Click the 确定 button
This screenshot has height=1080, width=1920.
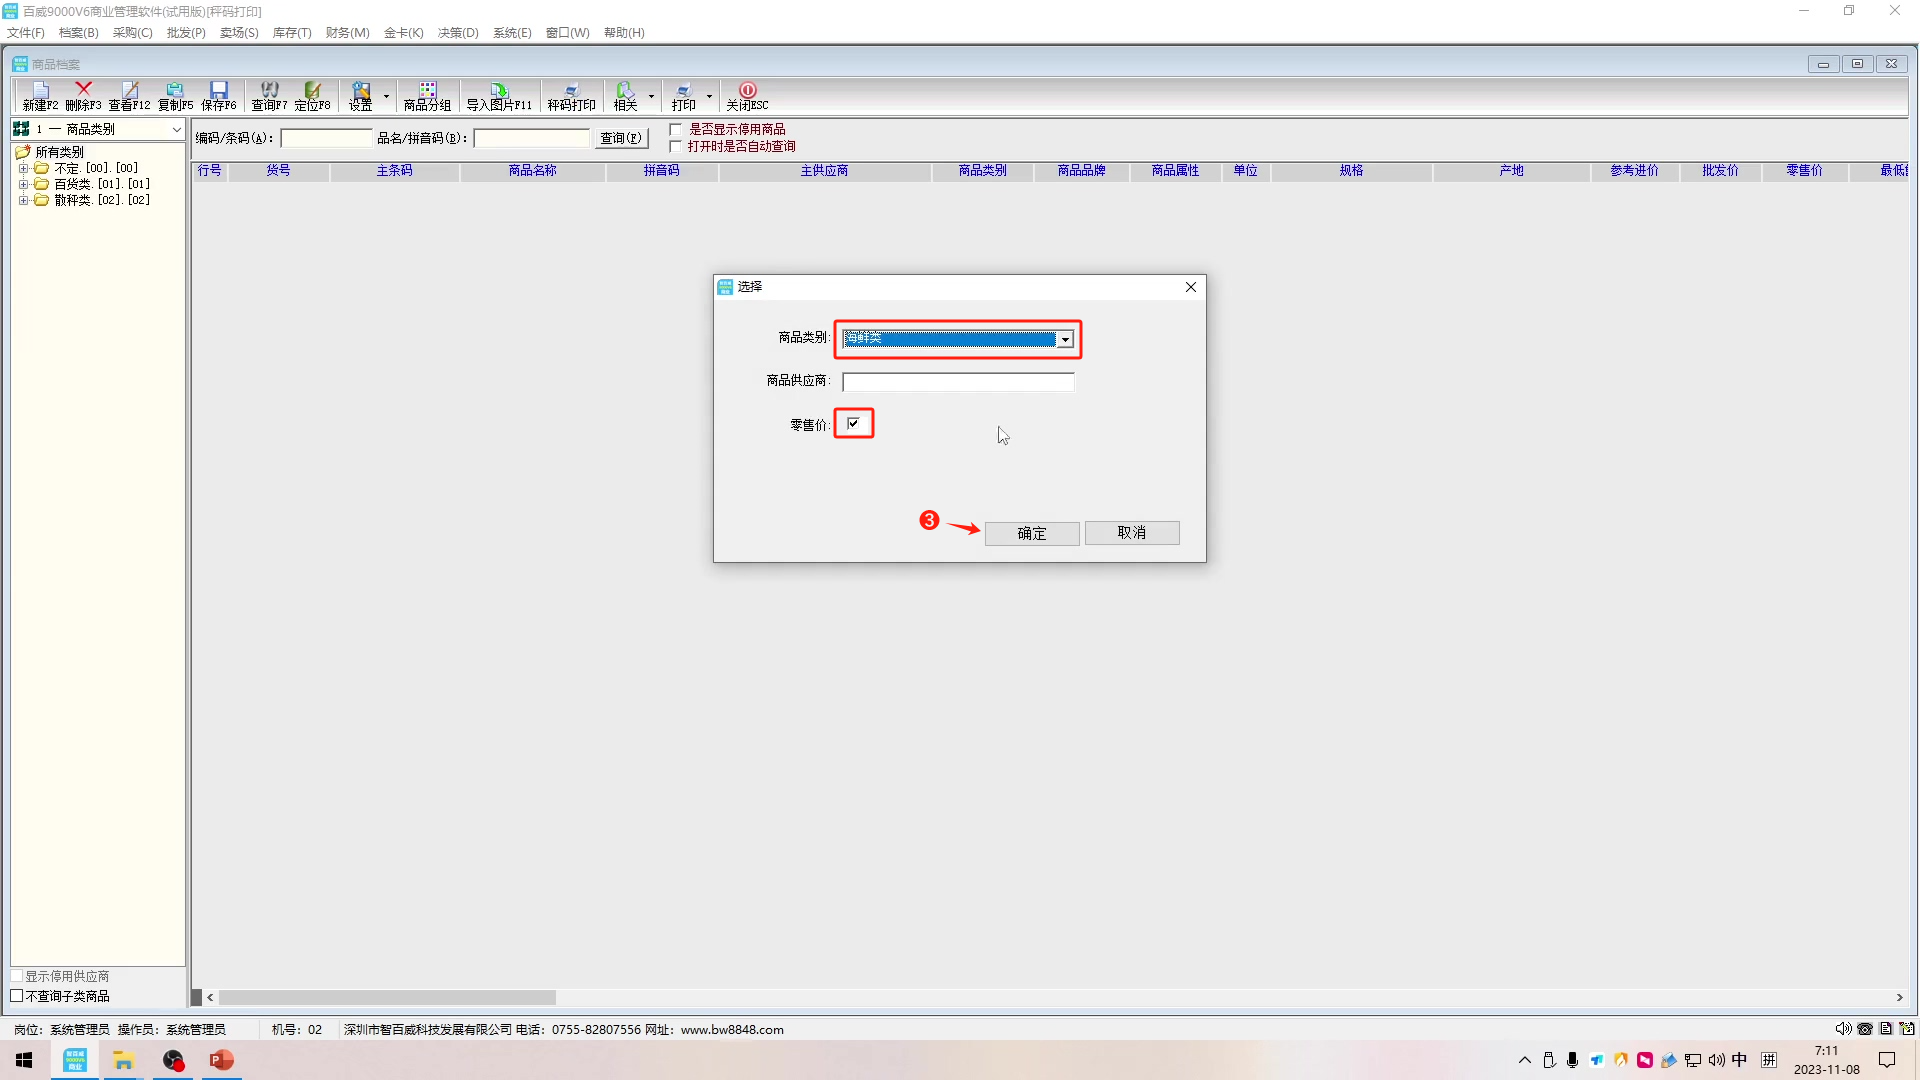click(1031, 533)
